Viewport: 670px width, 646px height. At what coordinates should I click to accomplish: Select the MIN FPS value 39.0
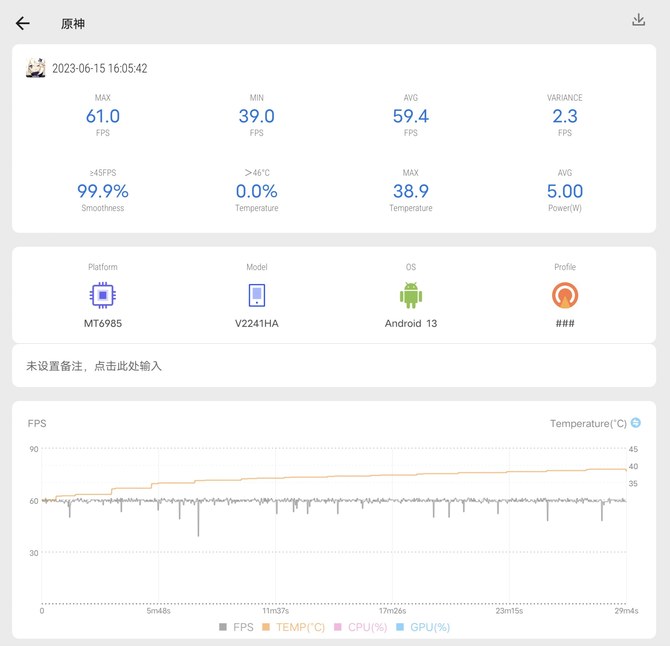point(256,116)
